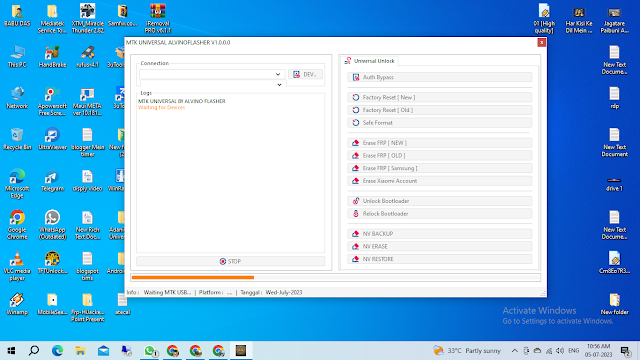Click the 33°C Partly sunny weather widget
The height and width of the screenshot is (360, 640).
coord(467,351)
